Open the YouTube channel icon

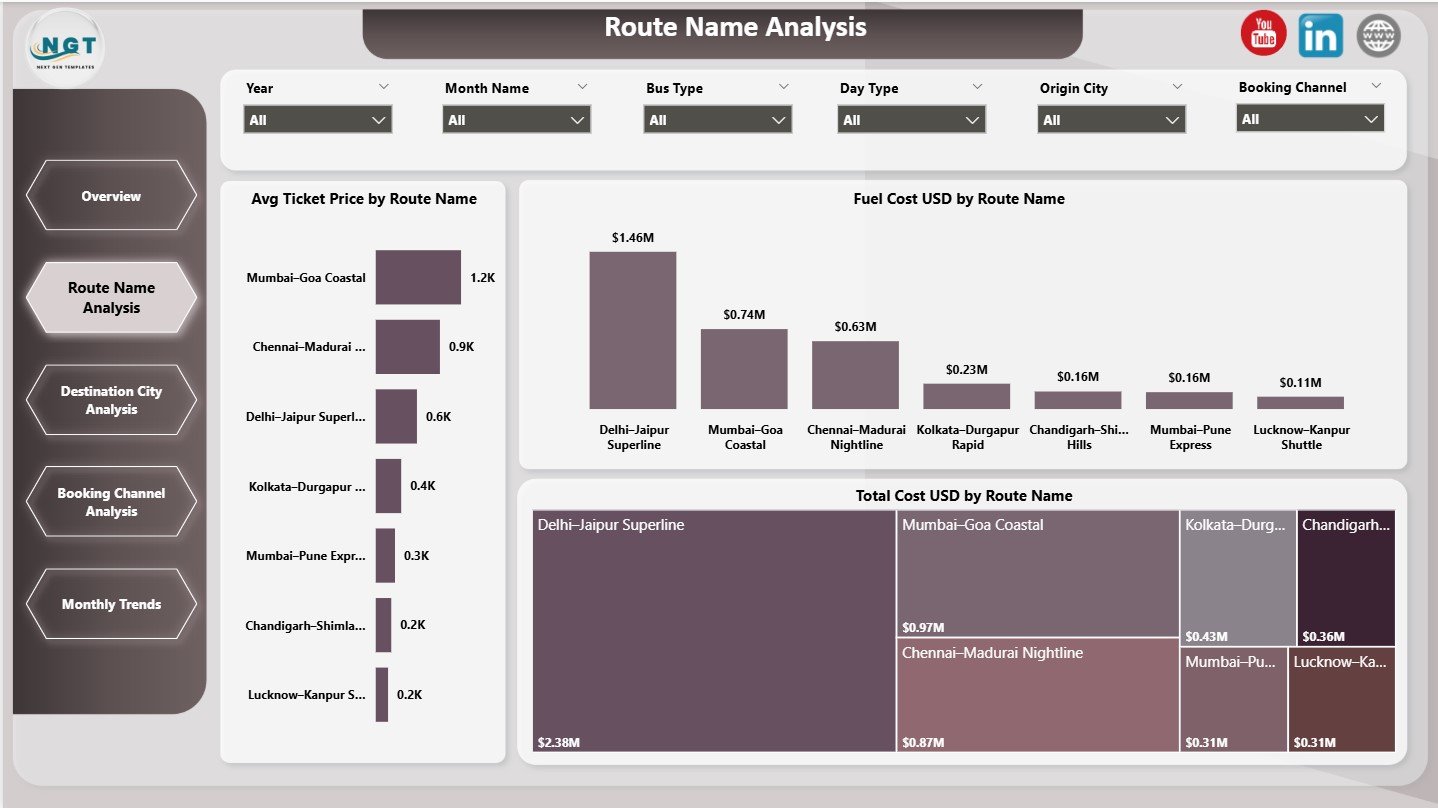click(x=1262, y=33)
